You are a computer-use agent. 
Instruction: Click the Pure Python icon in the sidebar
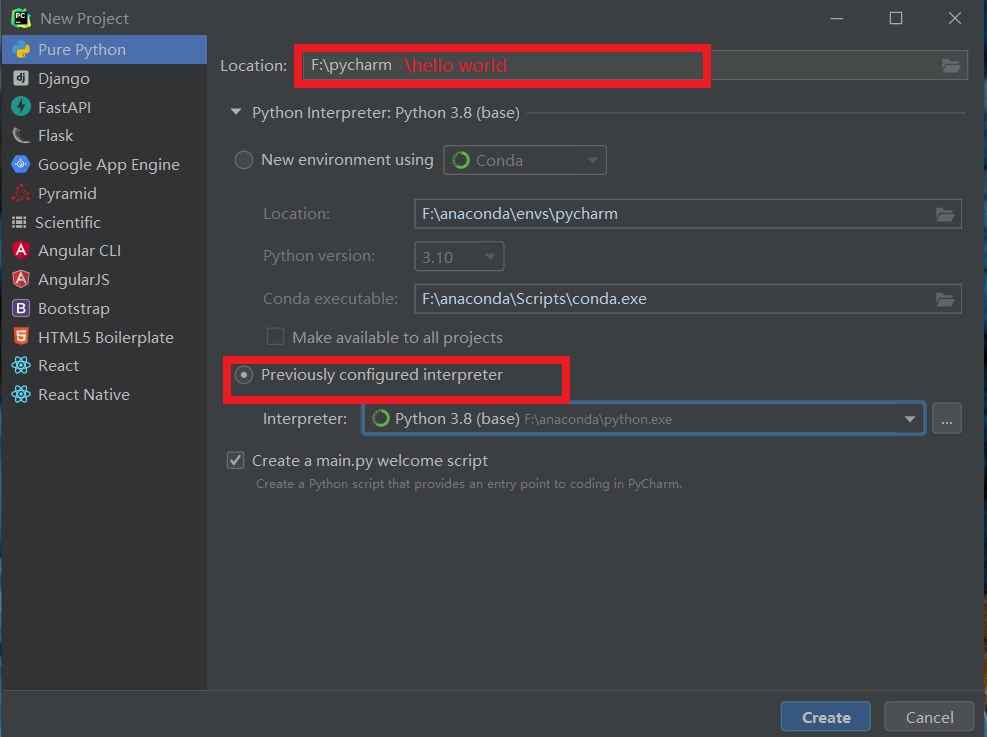tap(21, 50)
